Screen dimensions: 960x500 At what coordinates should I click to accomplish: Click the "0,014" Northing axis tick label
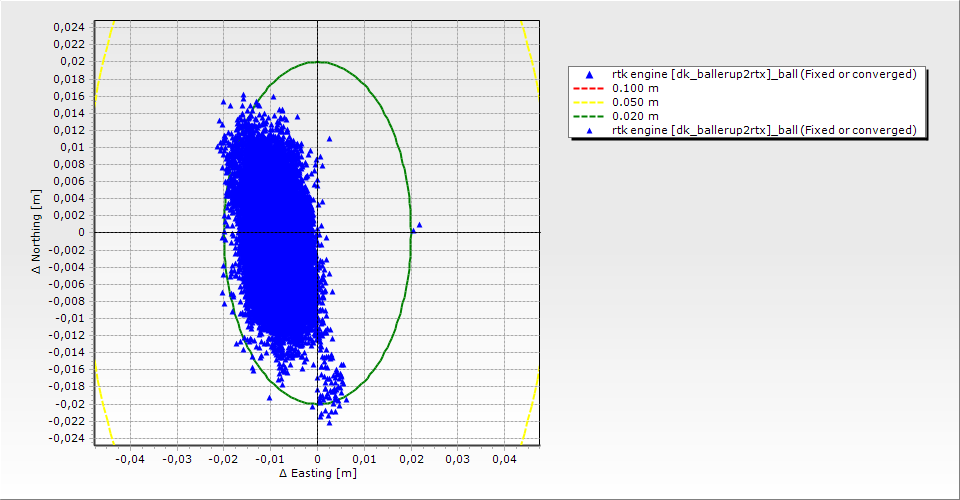[69, 113]
